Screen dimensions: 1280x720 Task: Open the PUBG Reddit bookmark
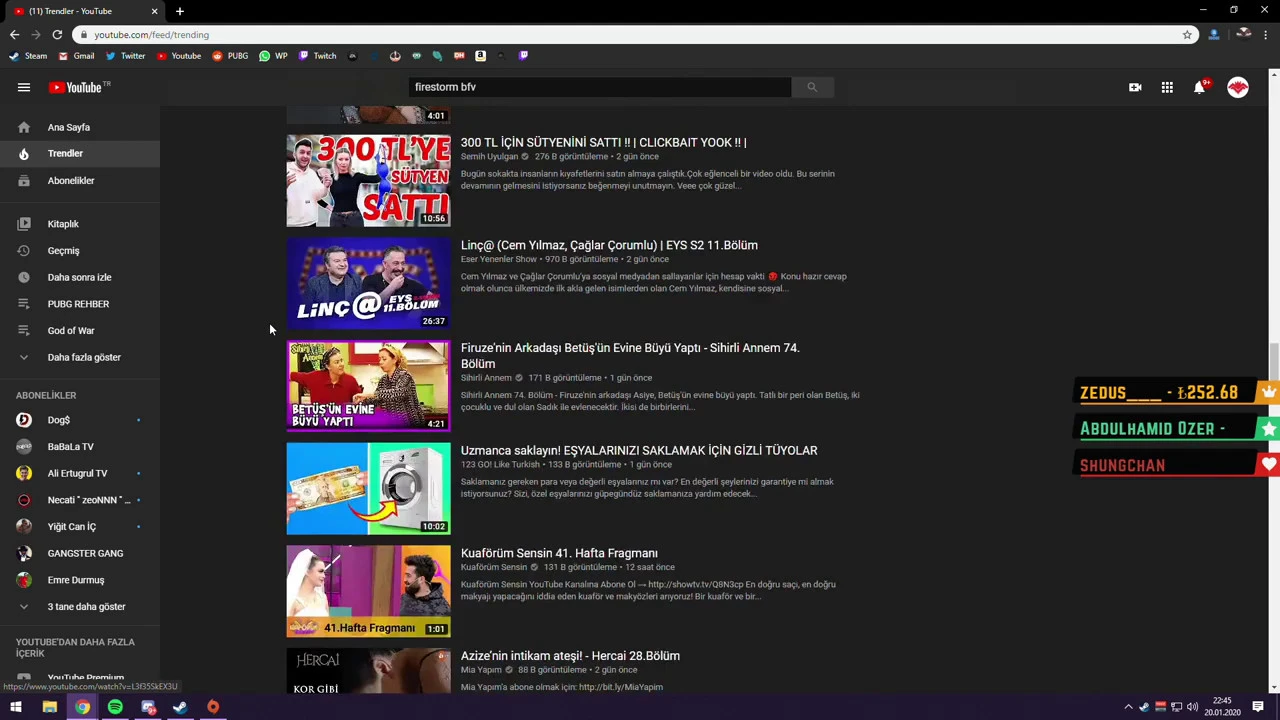tap(230, 56)
